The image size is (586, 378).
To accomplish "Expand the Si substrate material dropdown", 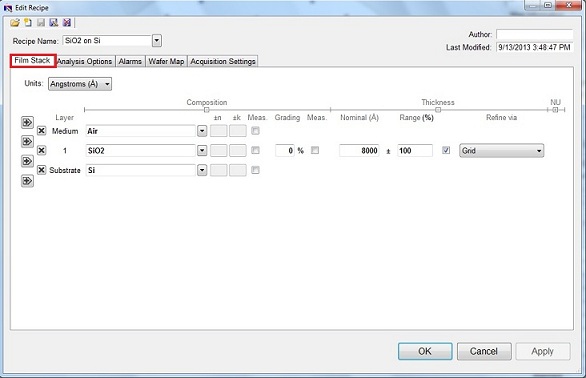I will click(202, 170).
